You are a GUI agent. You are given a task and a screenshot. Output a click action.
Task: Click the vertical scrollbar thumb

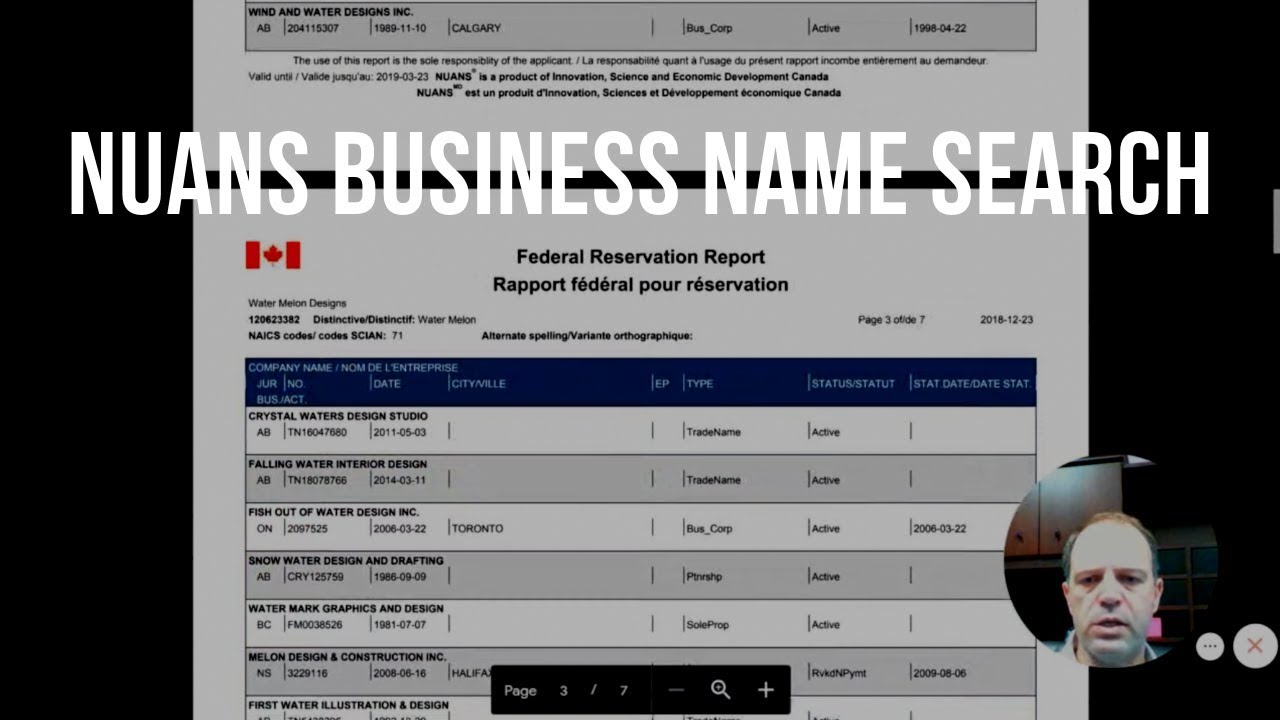click(x=1275, y=221)
